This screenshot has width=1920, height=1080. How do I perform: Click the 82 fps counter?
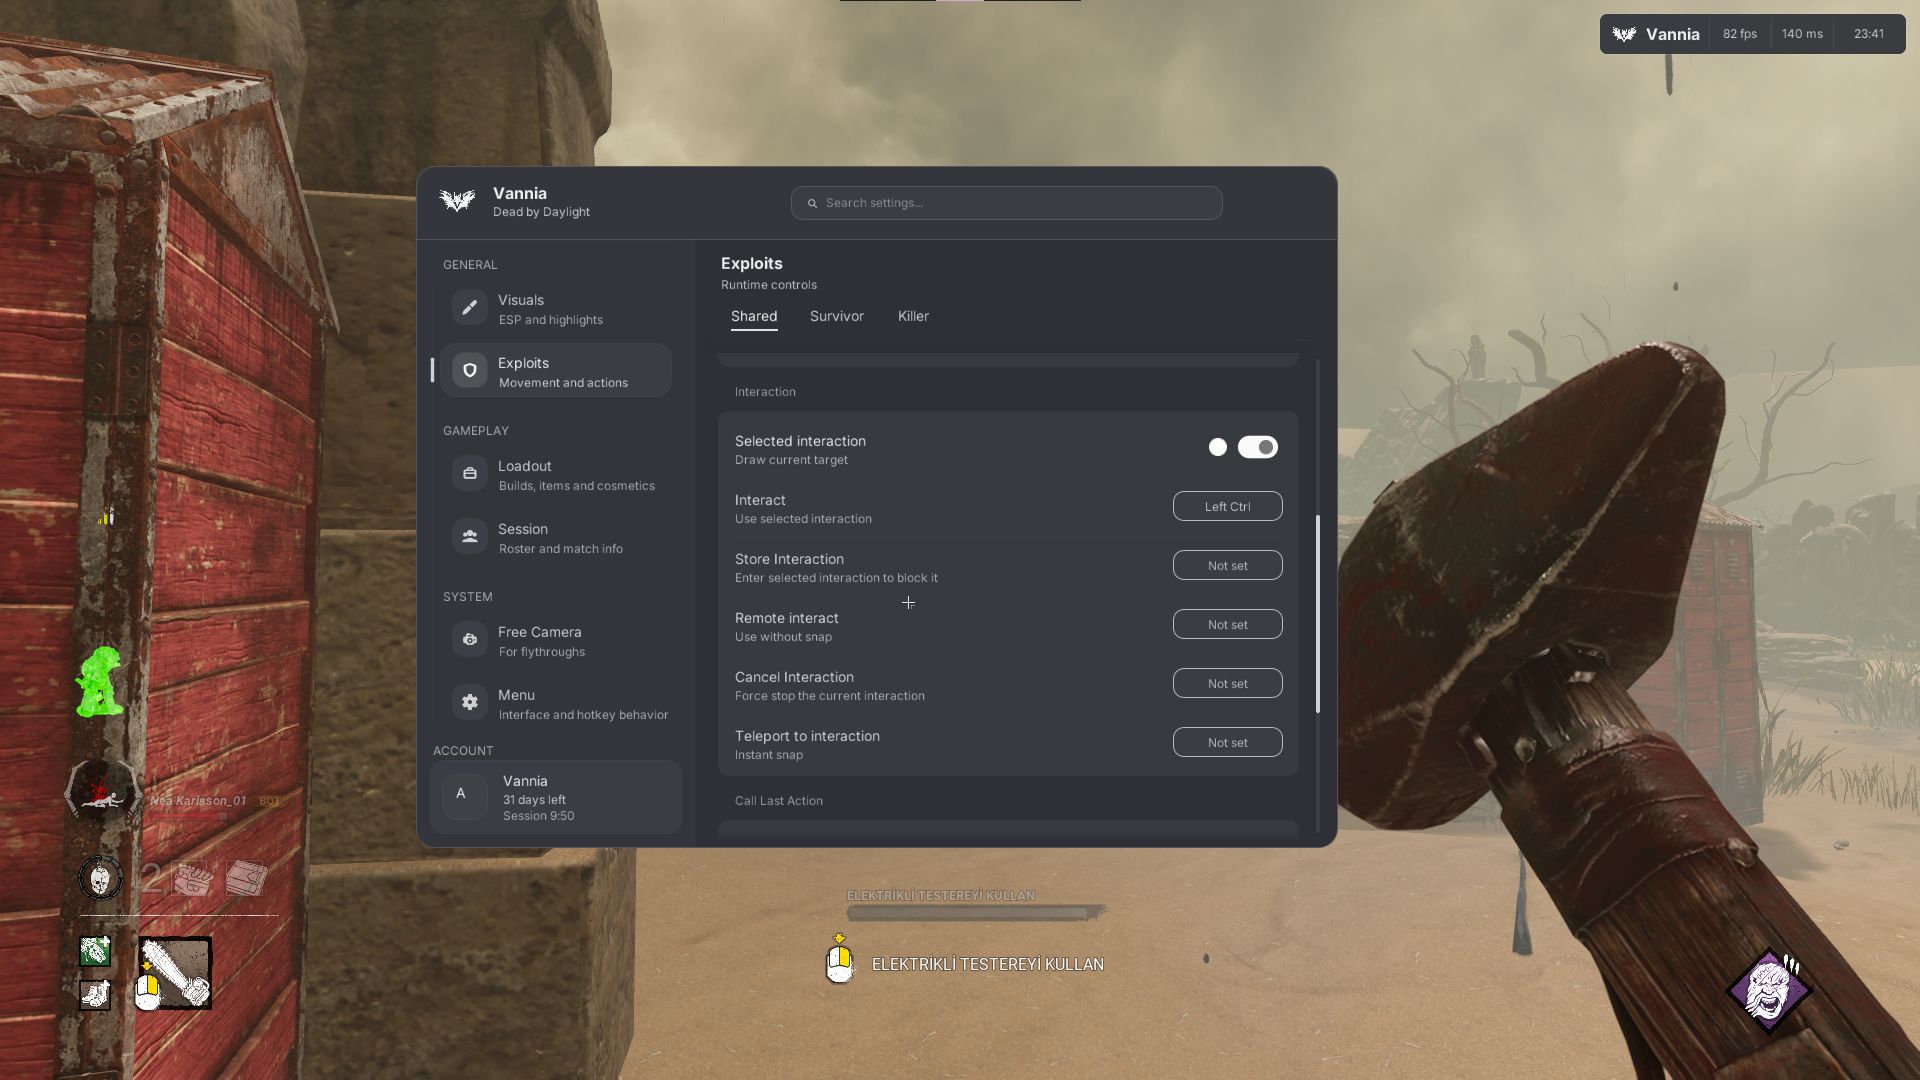pos(1740,34)
